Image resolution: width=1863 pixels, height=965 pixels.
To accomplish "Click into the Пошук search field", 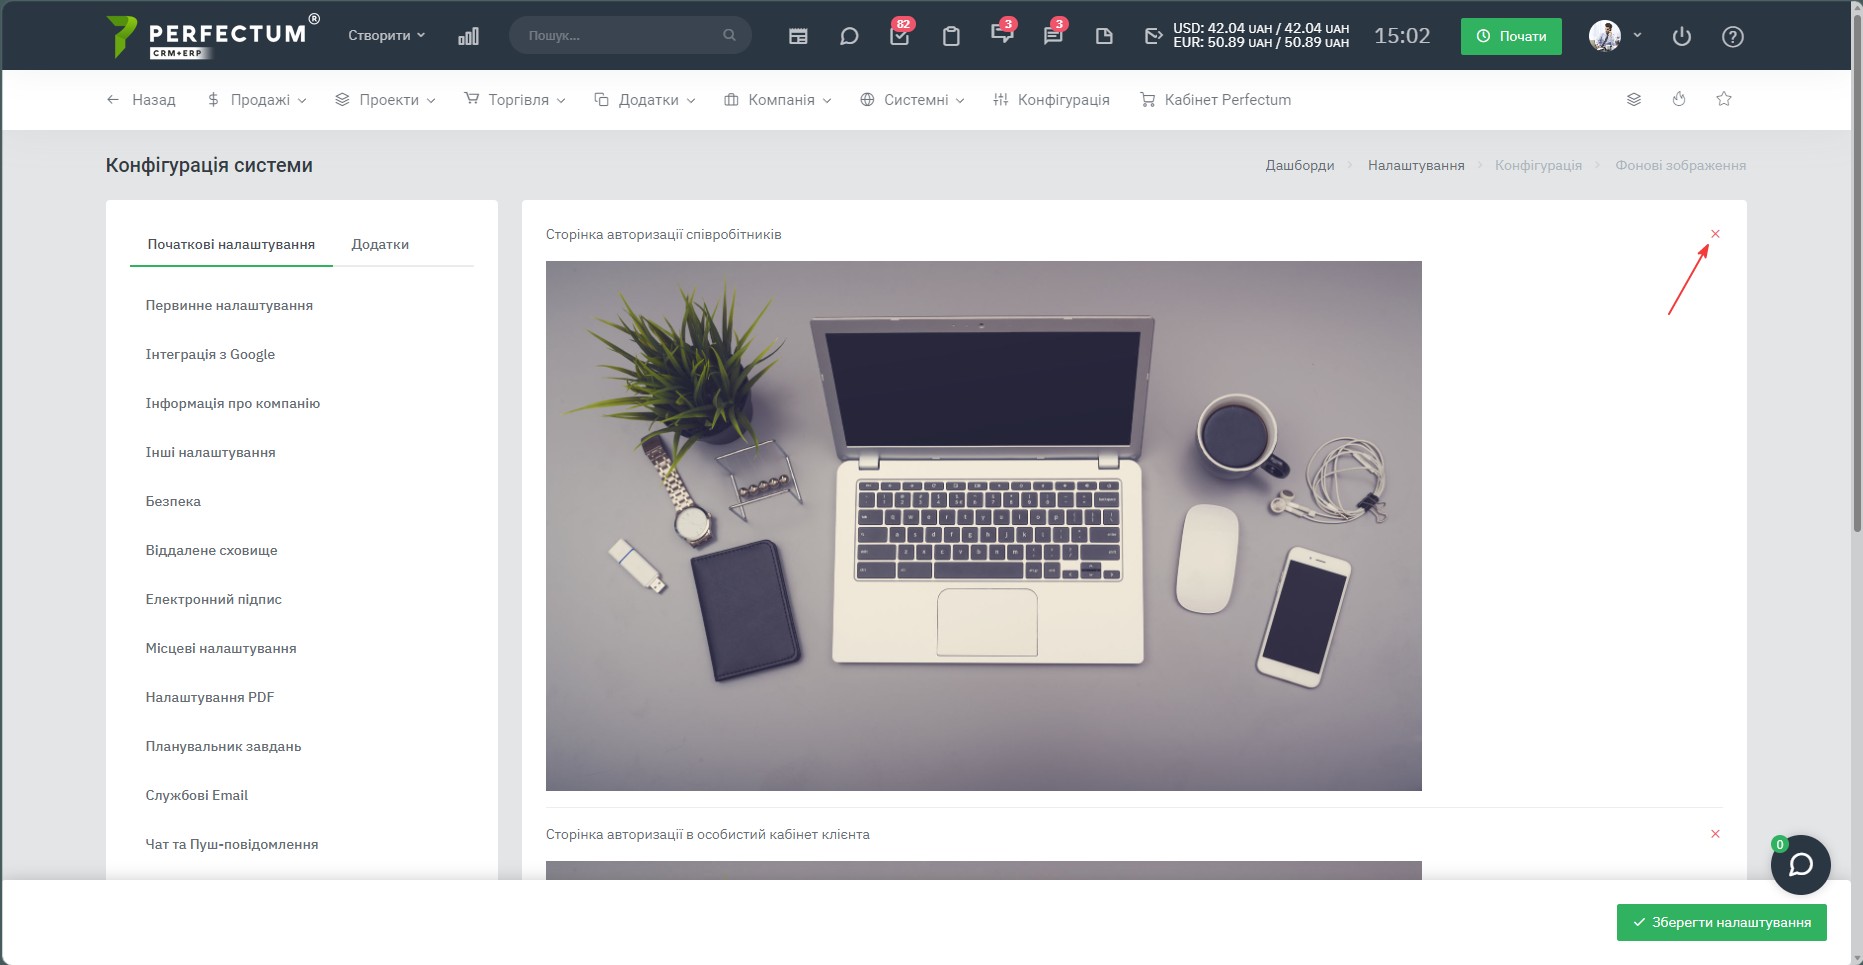I will pyautogui.click(x=630, y=35).
